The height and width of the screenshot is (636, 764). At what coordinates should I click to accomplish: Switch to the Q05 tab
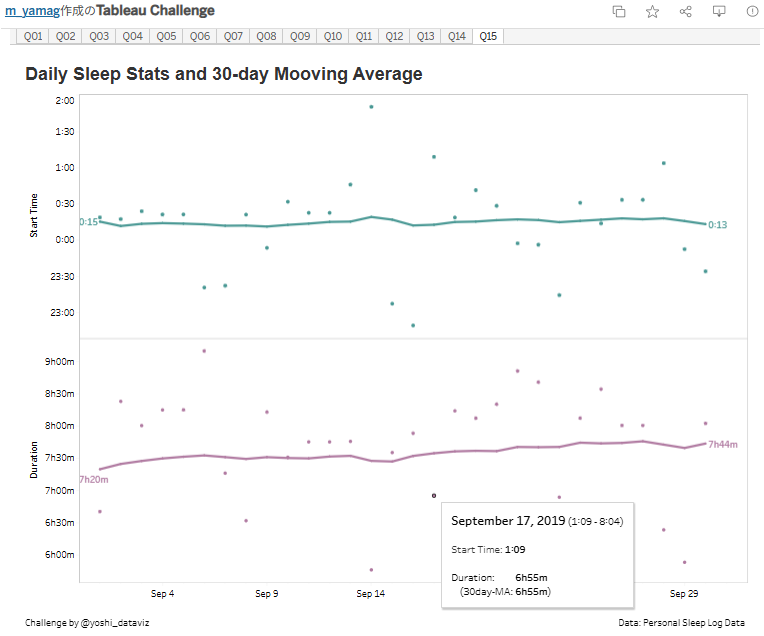(x=166, y=36)
